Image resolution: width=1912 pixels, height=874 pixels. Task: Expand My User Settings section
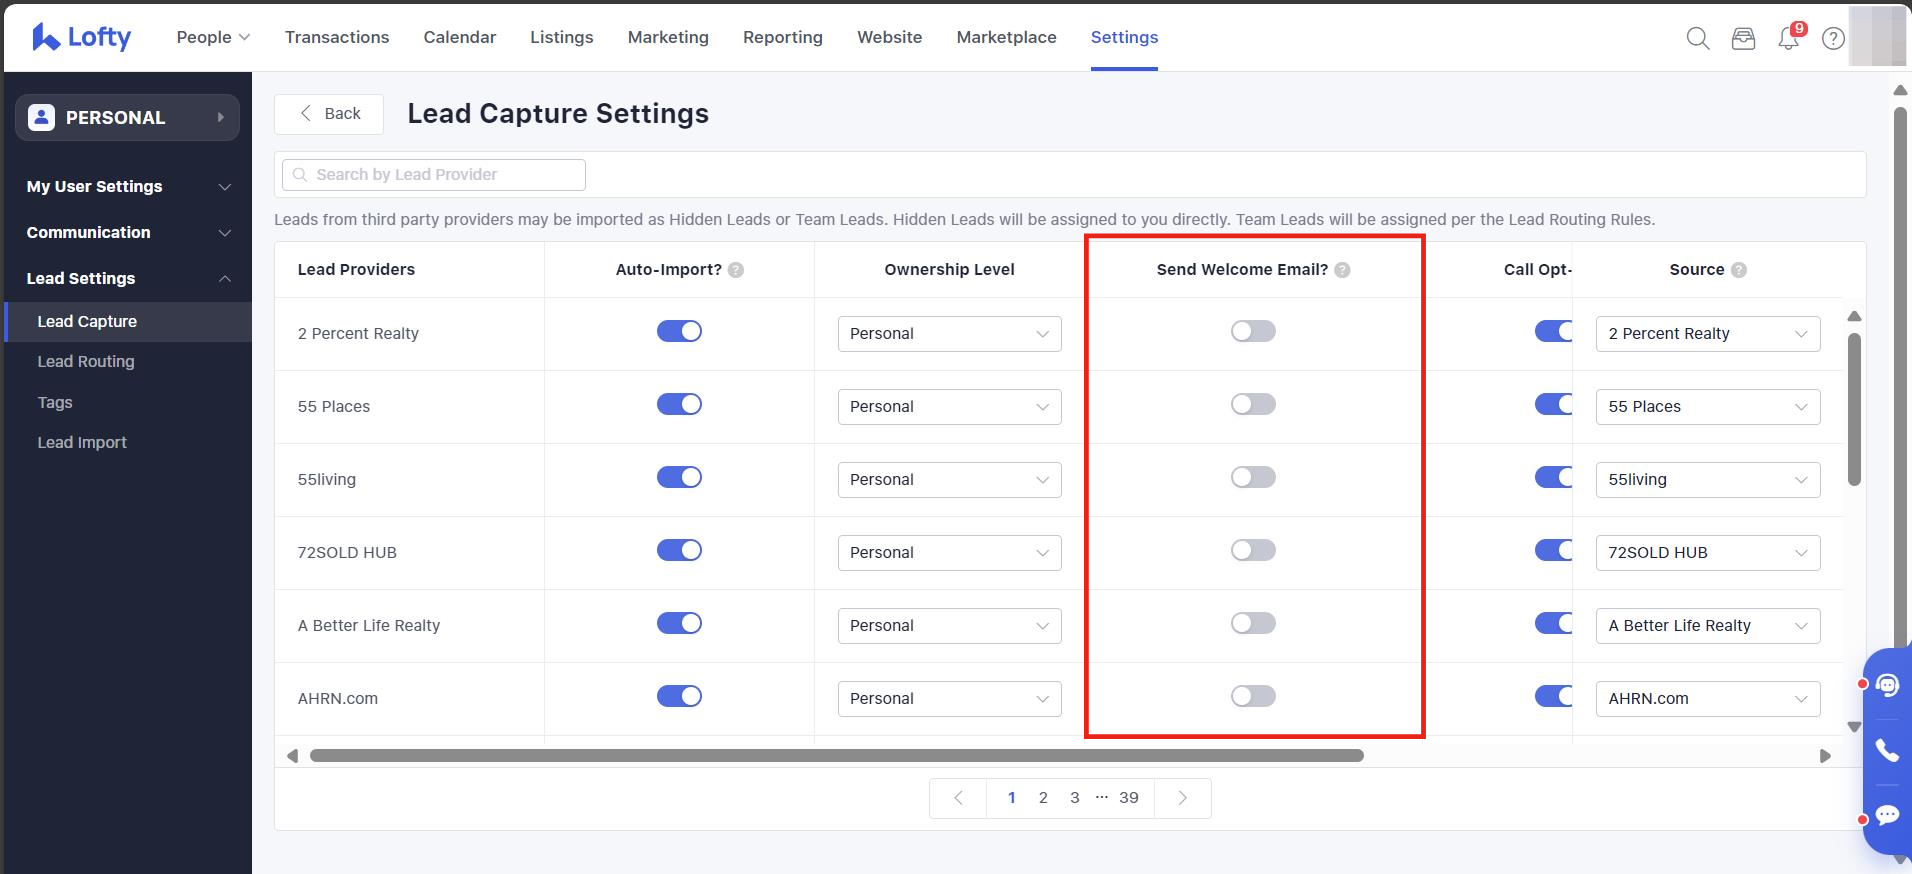point(128,187)
